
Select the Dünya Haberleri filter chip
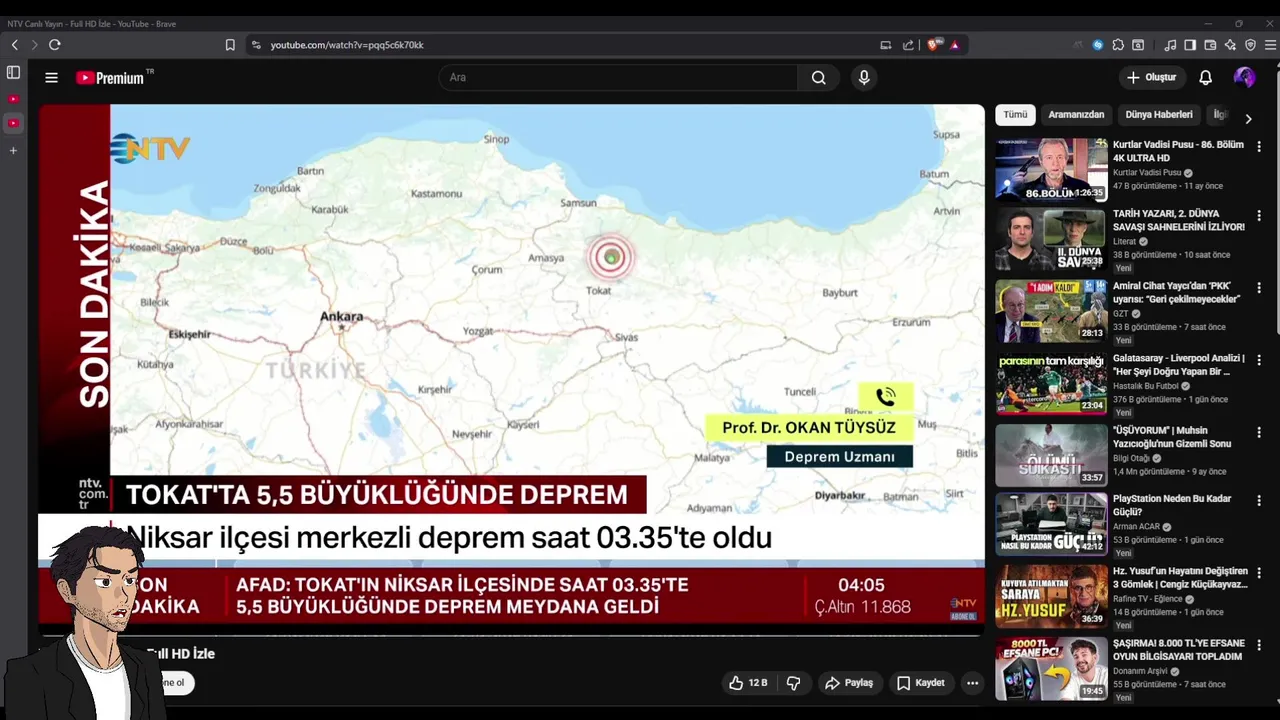(1159, 115)
